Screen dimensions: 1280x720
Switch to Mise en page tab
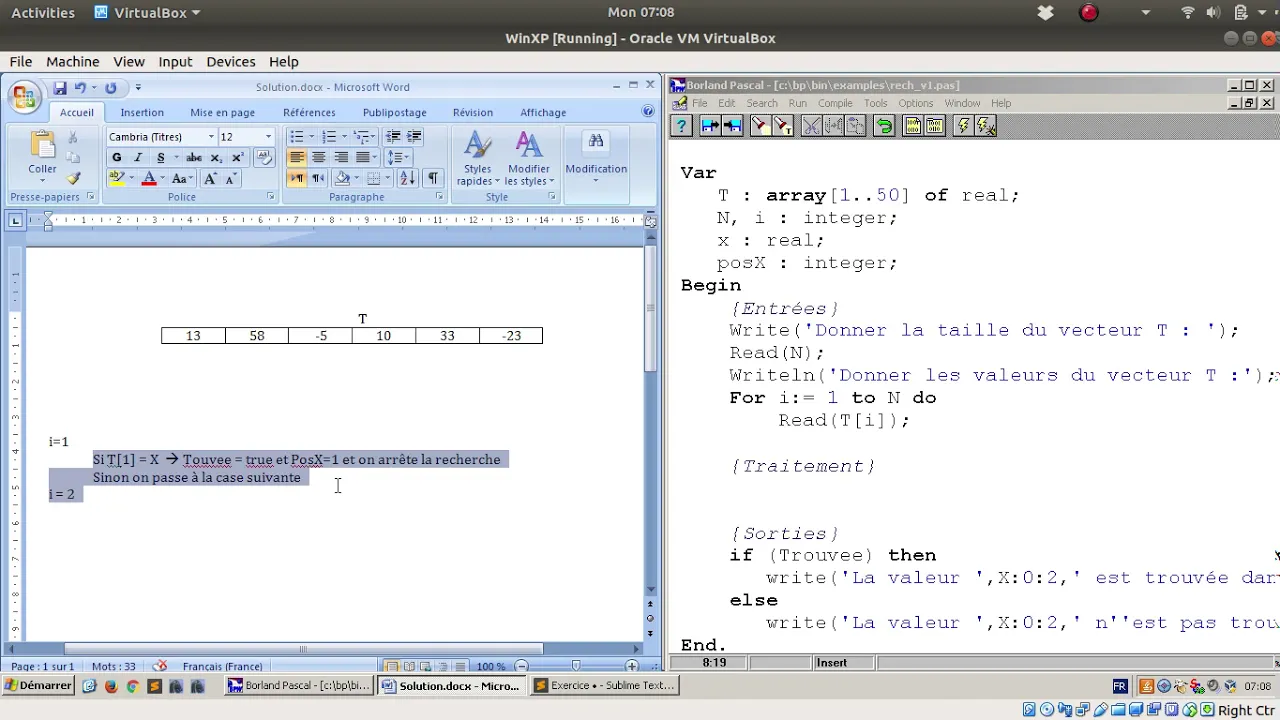[x=223, y=112]
